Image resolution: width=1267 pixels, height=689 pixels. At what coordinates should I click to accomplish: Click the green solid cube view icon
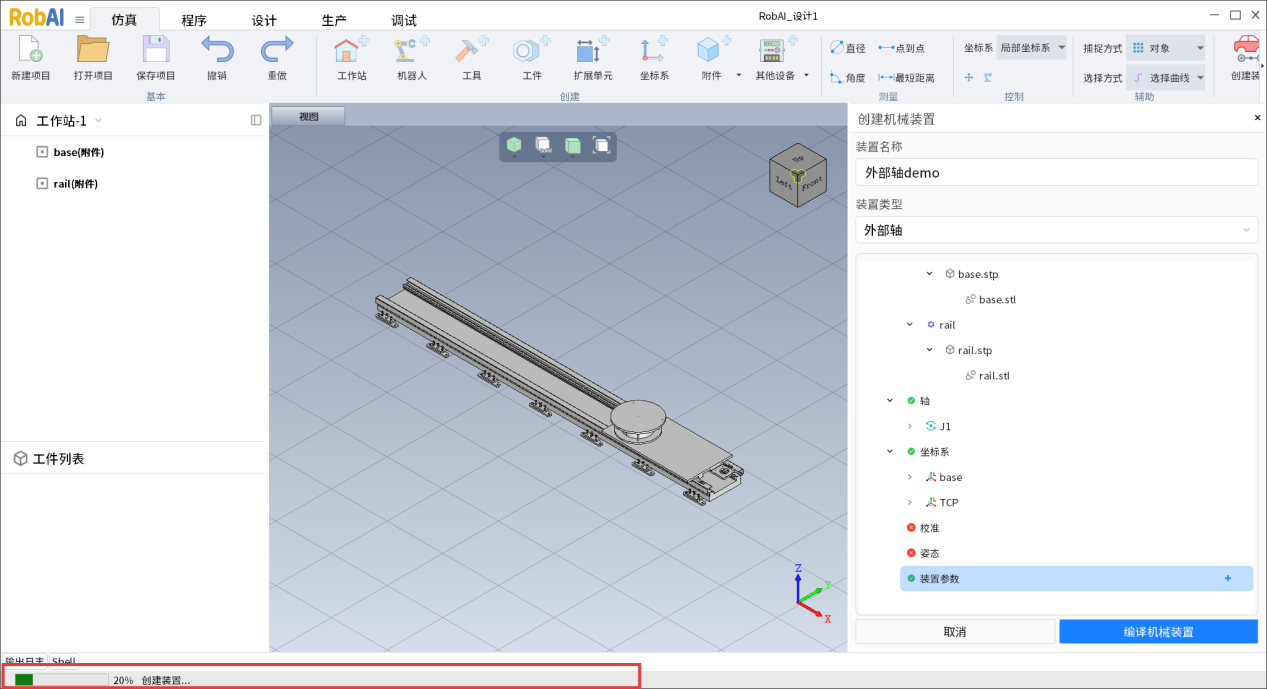[x=514, y=146]
